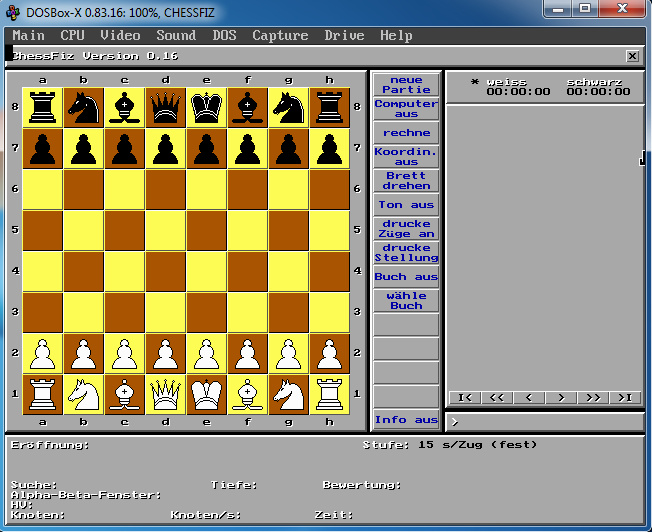Select the white king on e1

[207, 394]
